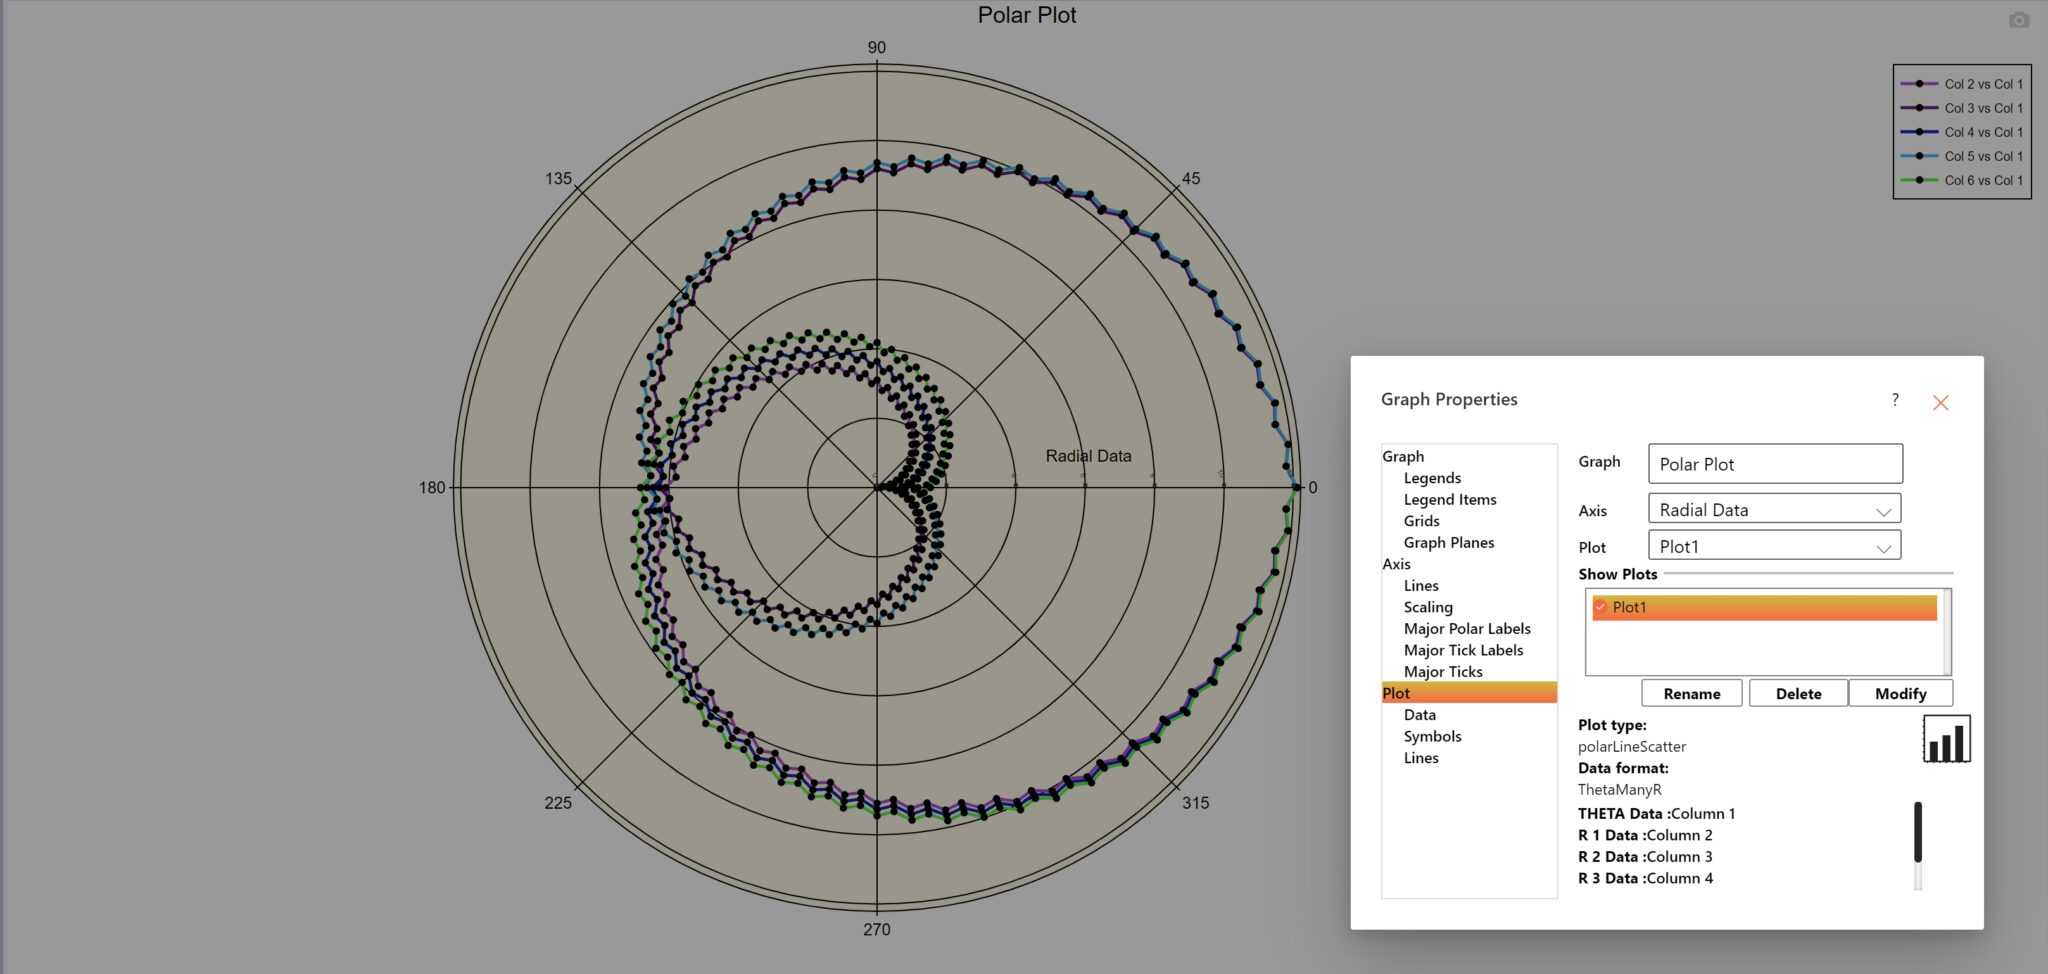The height and width of the screenshot is (974, 2048).
Task: Select Symbols under Plot
Action: point(1432,737)
